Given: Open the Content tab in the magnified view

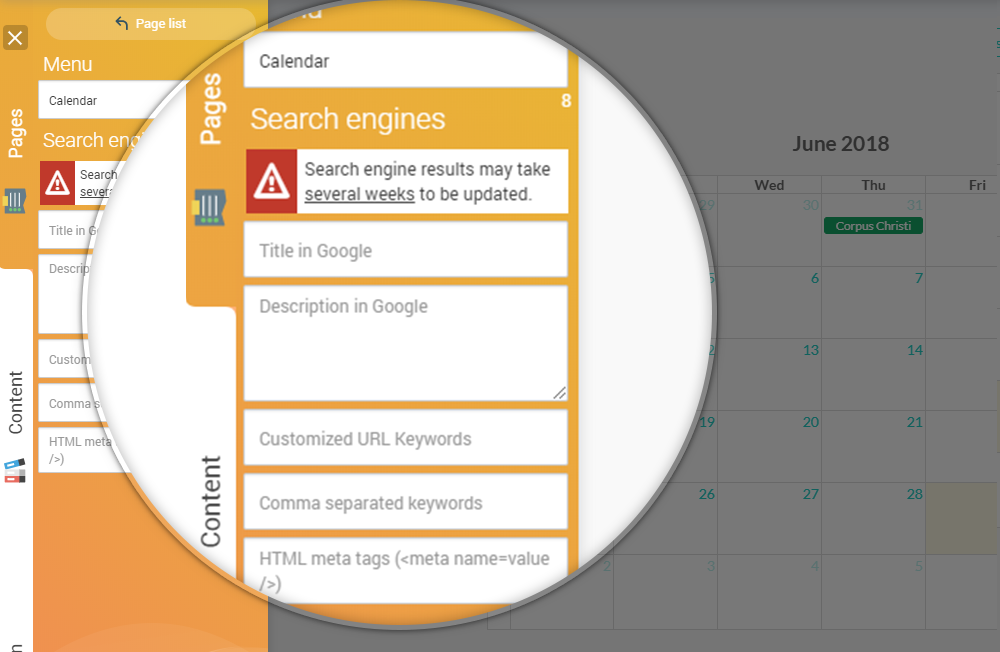Looking at the screenshot, I should point(211,501).
